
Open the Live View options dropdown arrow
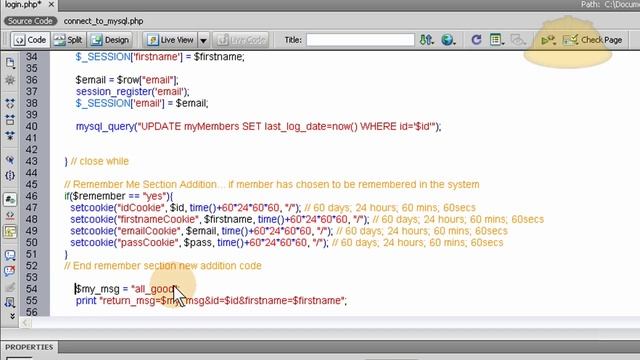click(203, 40)
